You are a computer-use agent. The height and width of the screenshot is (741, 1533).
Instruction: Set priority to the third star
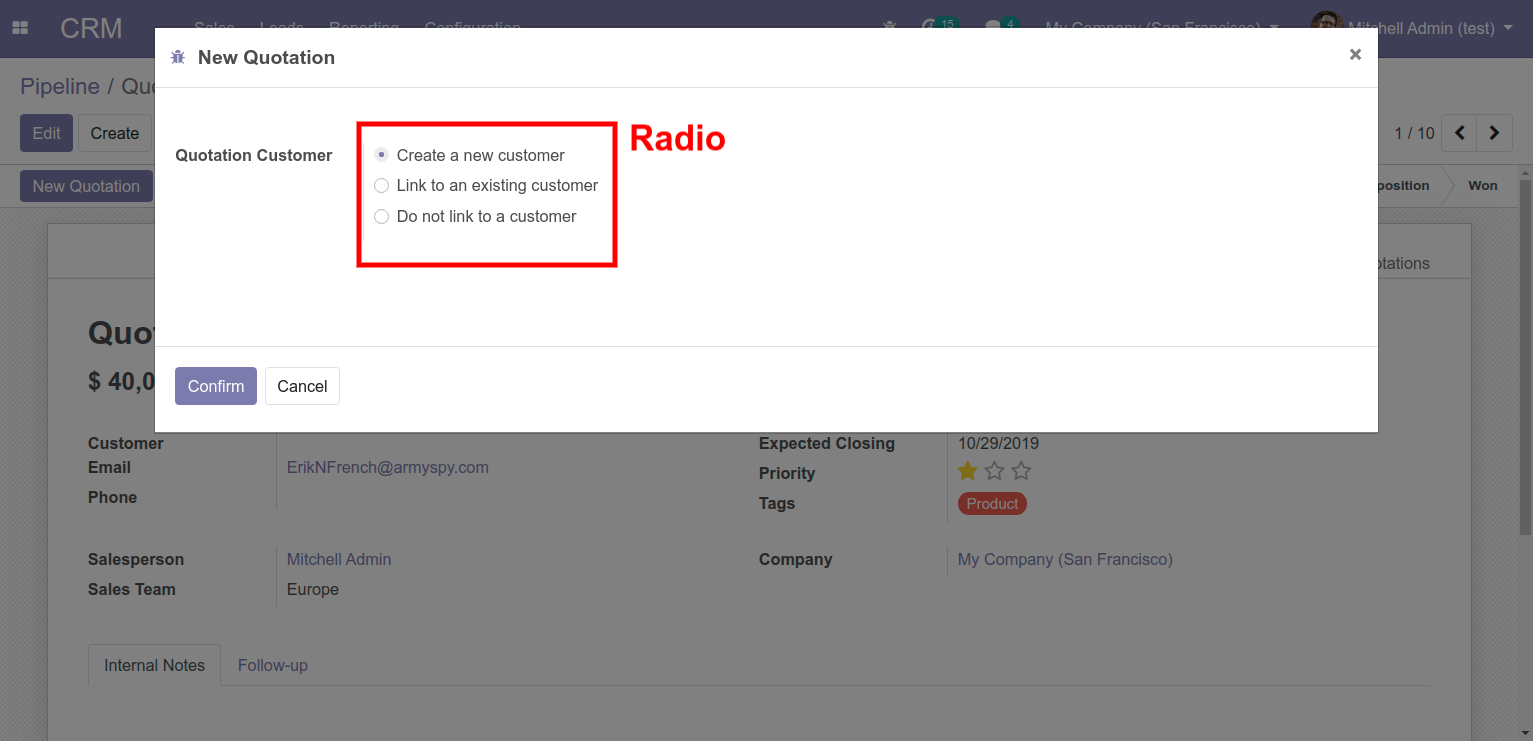pos(1021,471)
